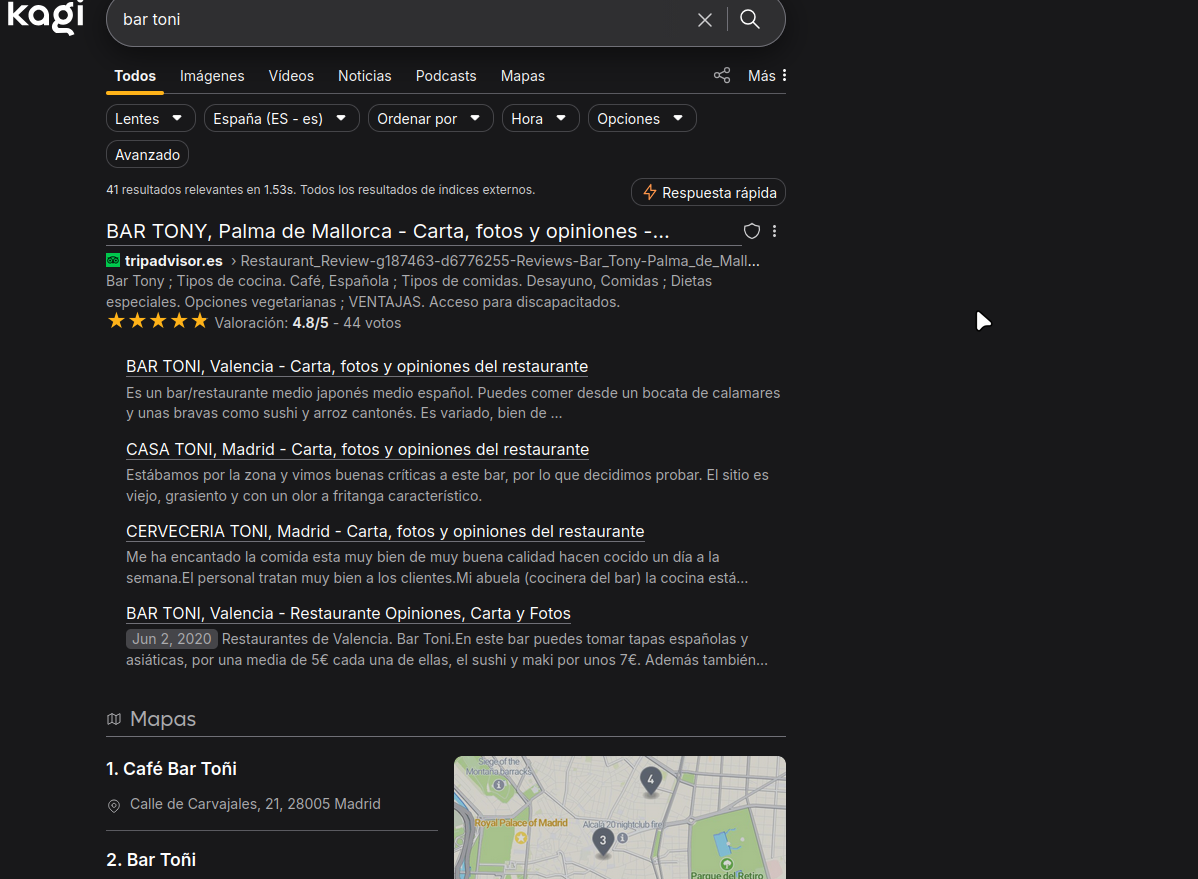Open BAR TONI, Valencia - Restaurante Opiniones link
This screenshot has height=879, width=1198.
[348, 613]
